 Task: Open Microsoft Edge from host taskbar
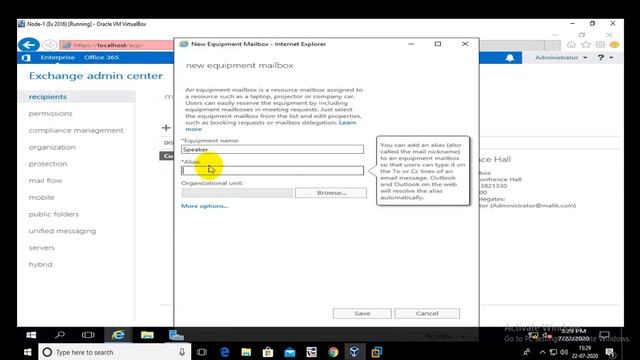224,352
